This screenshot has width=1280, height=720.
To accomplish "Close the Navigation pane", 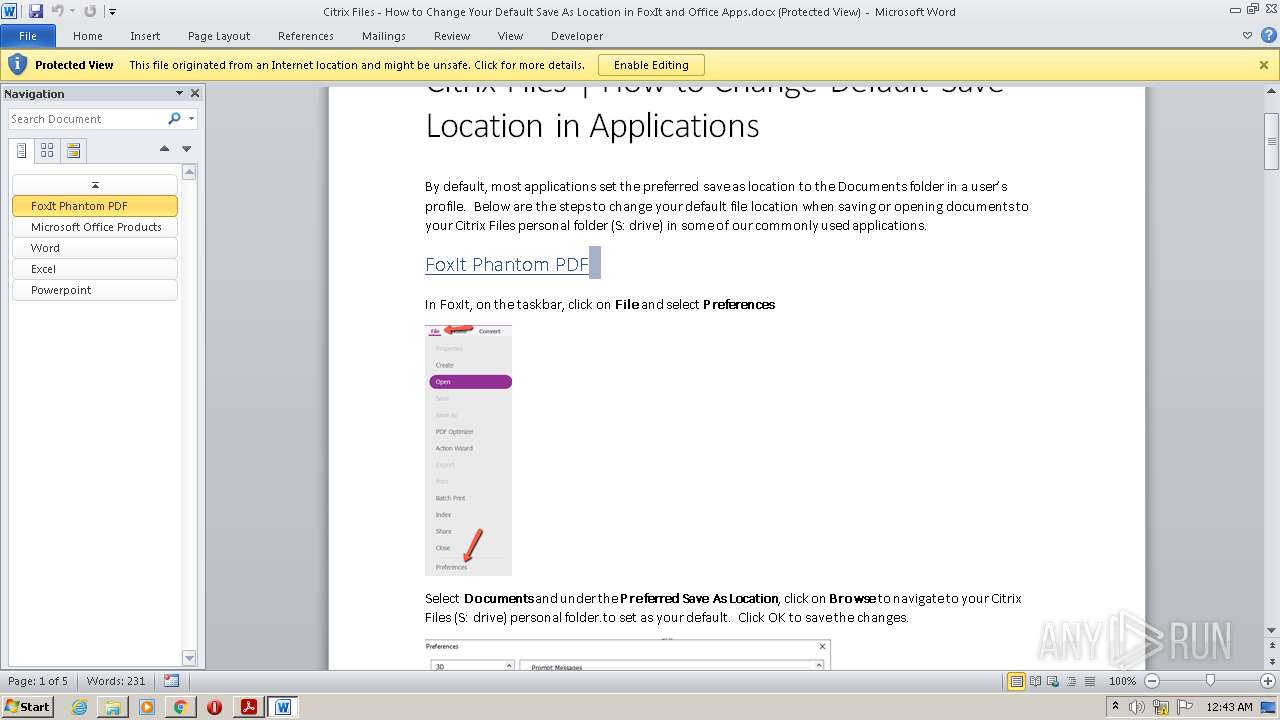I will tap(195, 93).
